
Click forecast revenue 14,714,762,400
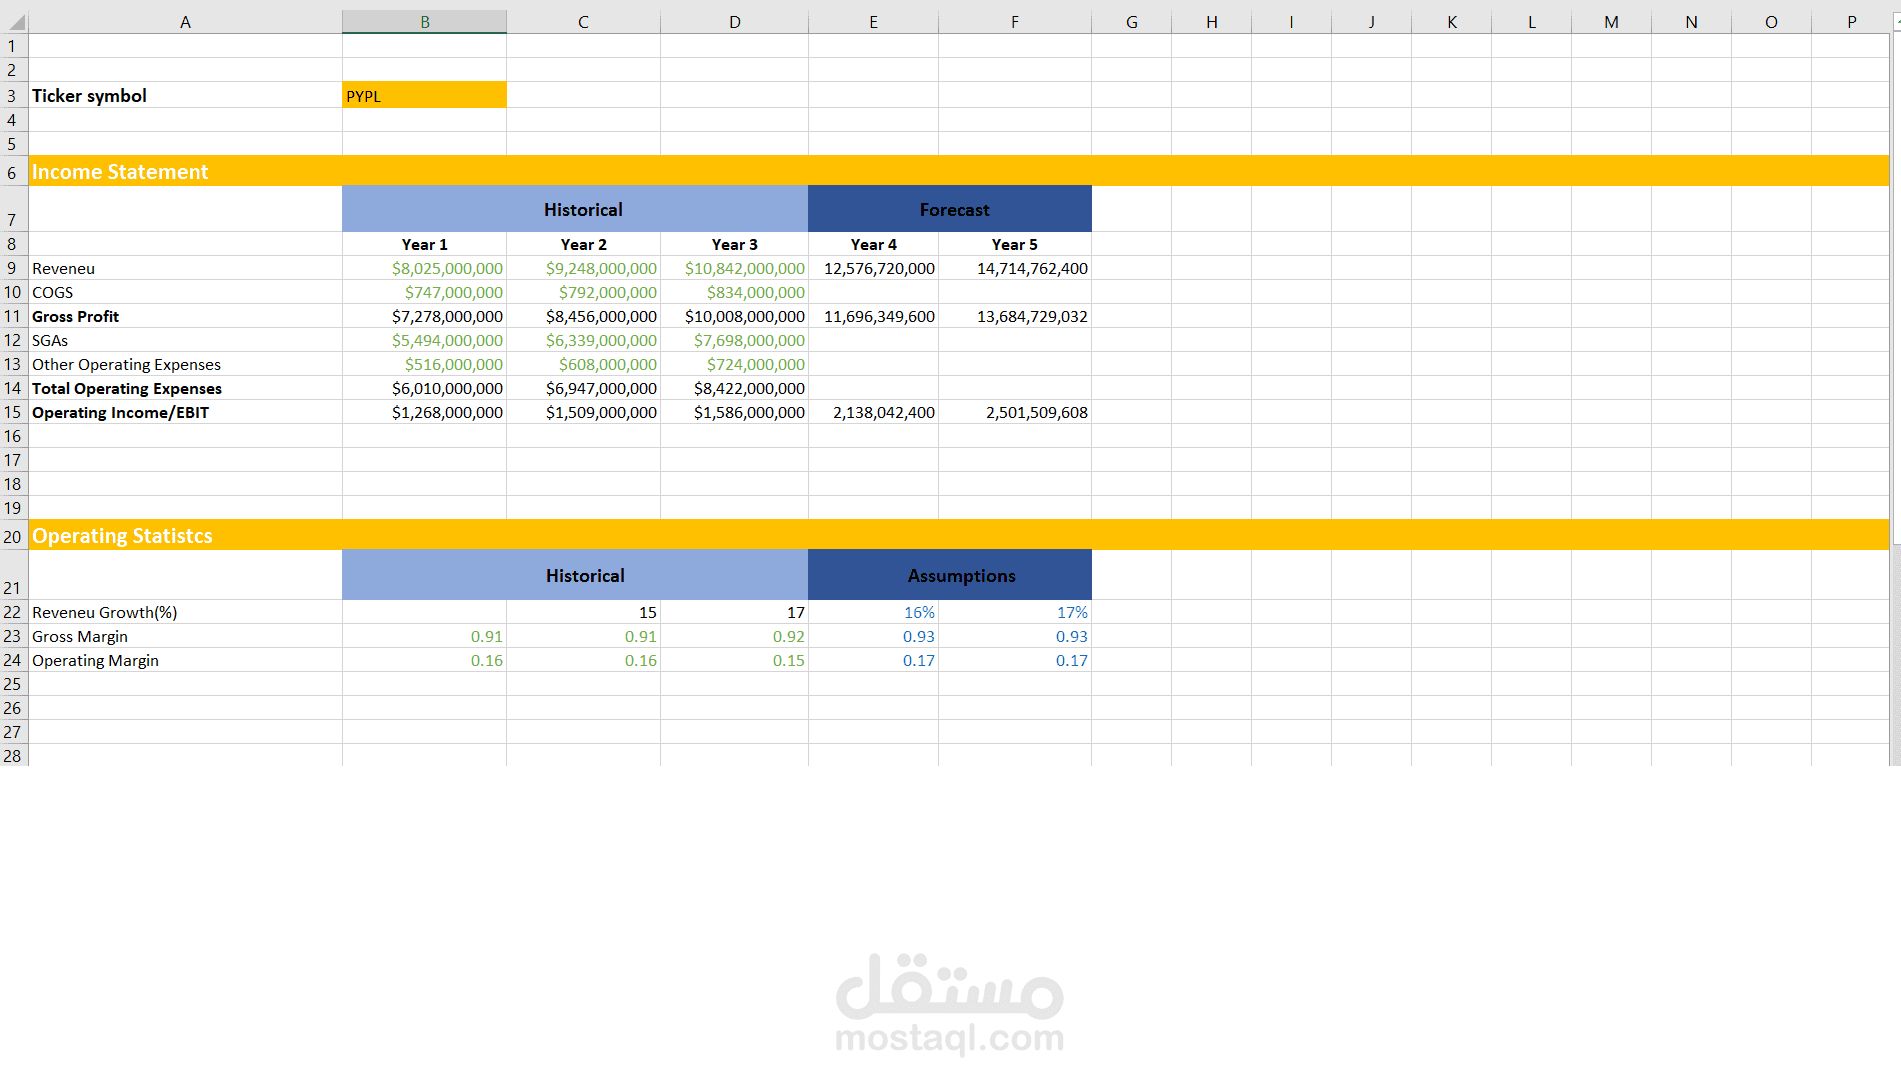tap(1014, 268)
